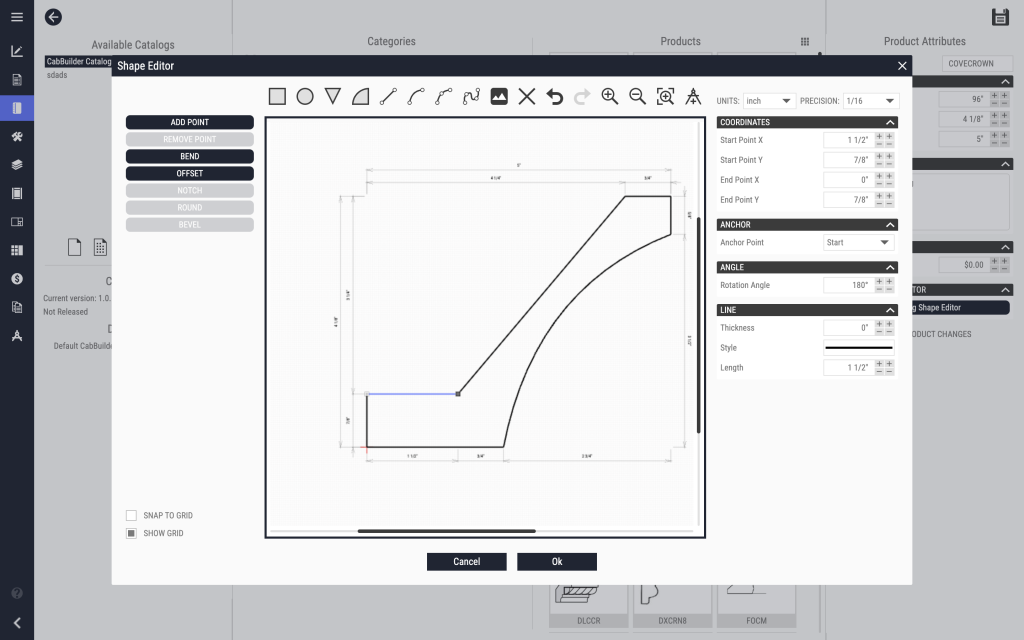This screenshot has width=1024, height=640.
Task: Open the Anchor Point dropdown
Action: (857, 243)
